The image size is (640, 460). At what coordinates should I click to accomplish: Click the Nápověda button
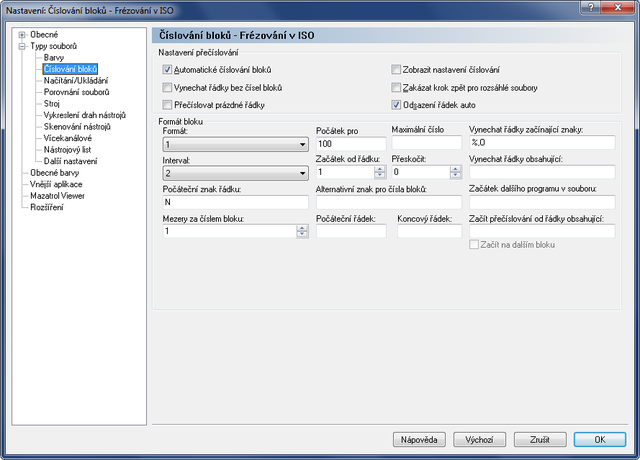tap(419, 440)
